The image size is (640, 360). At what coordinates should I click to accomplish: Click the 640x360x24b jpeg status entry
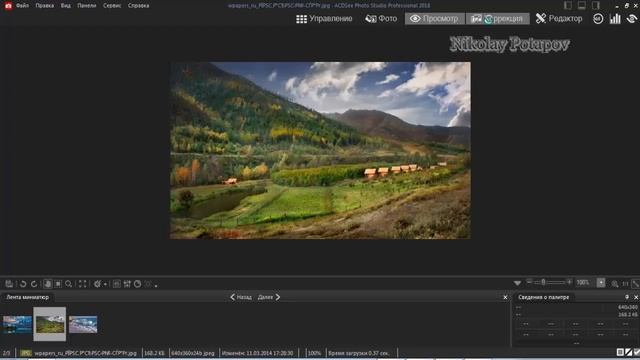click(x=193, y=353)
